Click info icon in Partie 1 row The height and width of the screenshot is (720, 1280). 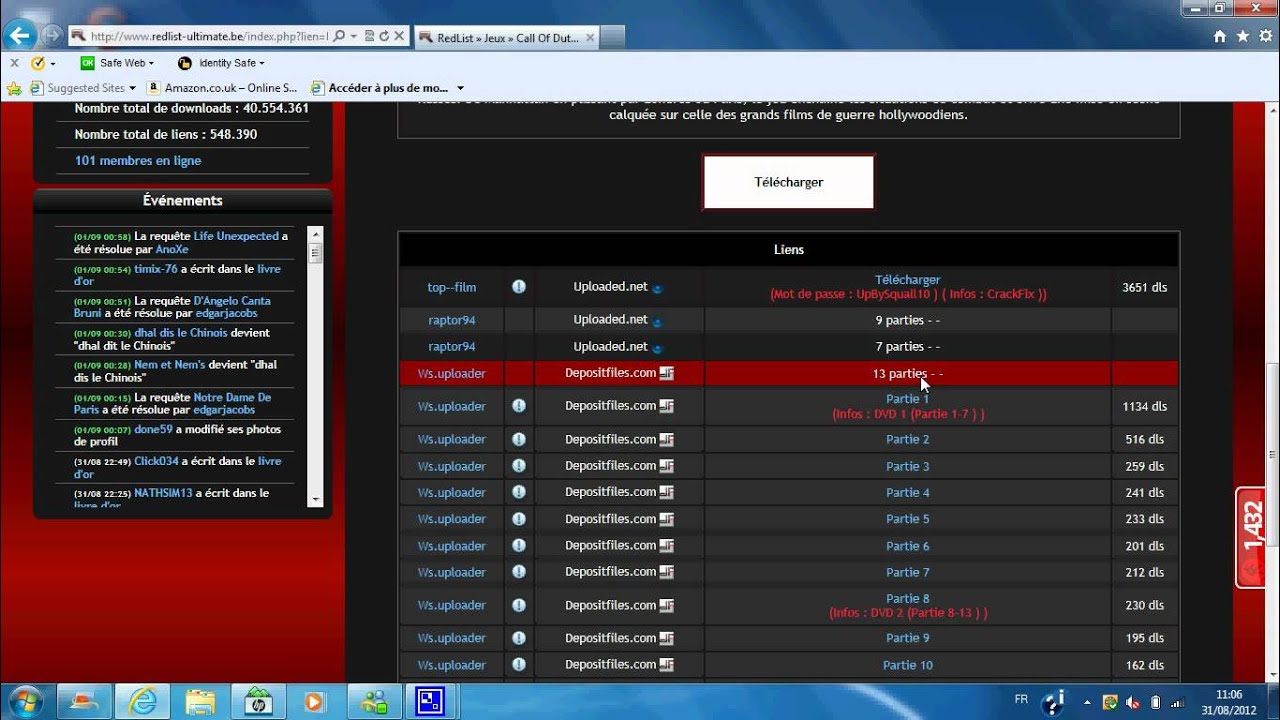[x=519, y=405]
